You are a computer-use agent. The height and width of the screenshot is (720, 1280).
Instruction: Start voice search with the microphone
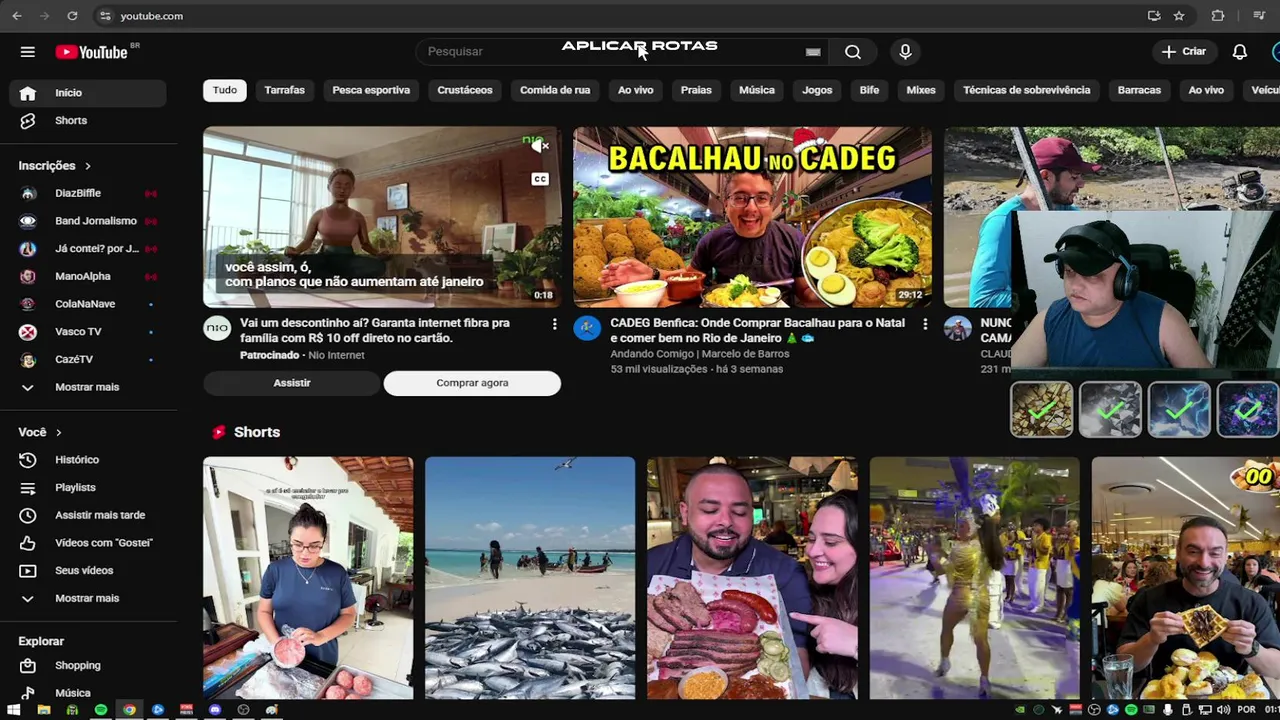[905, 52]
